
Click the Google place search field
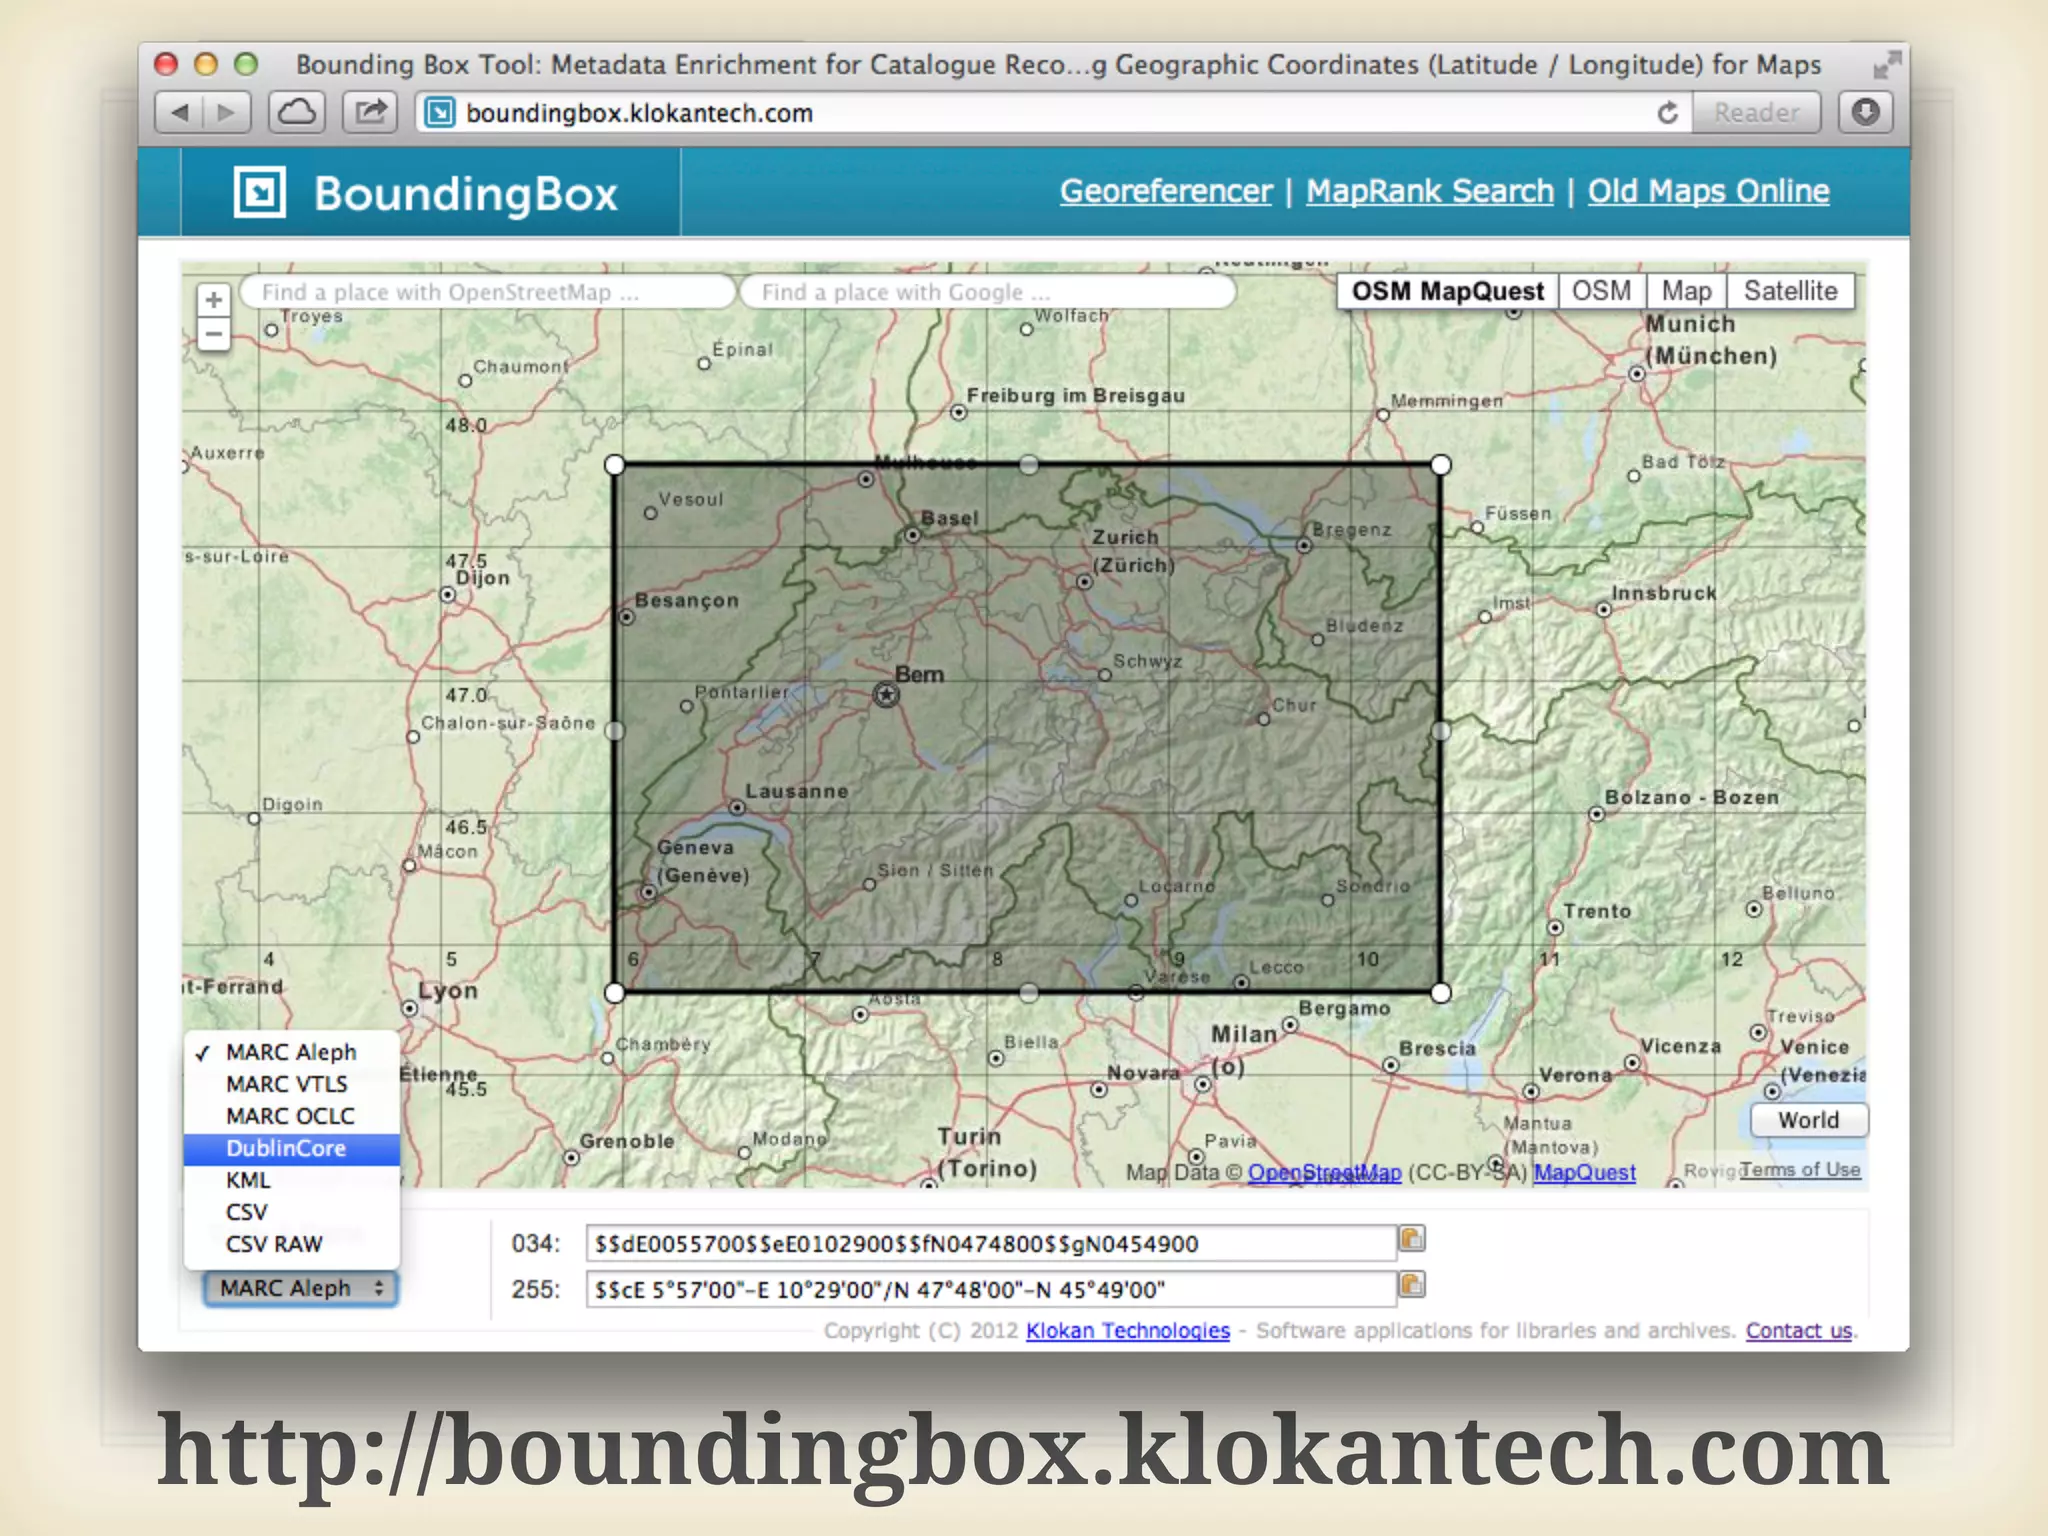pos(987,292)
